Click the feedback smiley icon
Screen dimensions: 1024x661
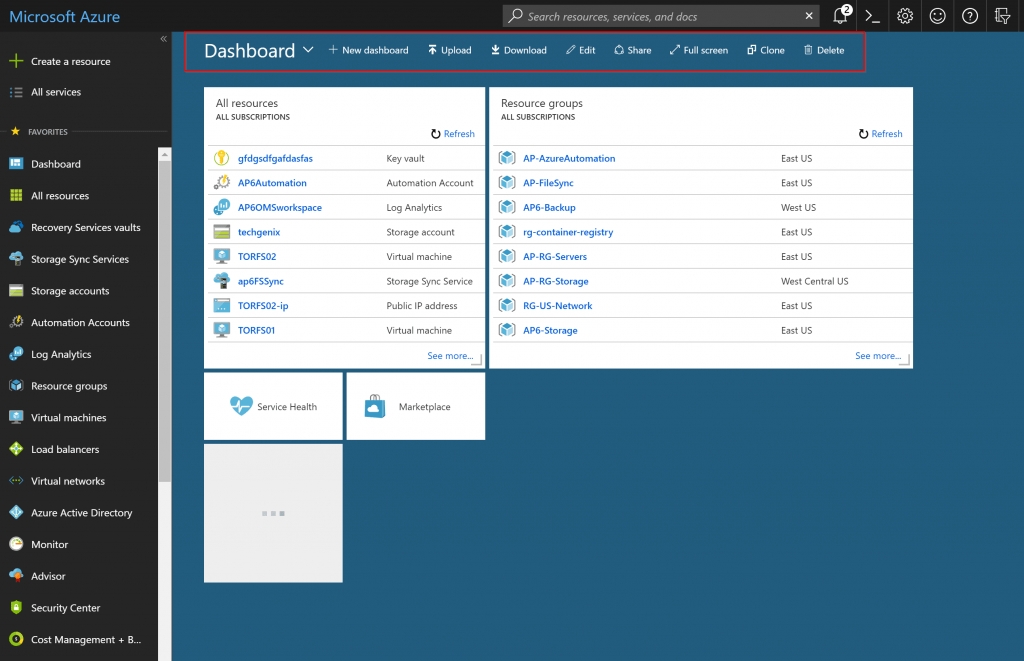[937, 16]
